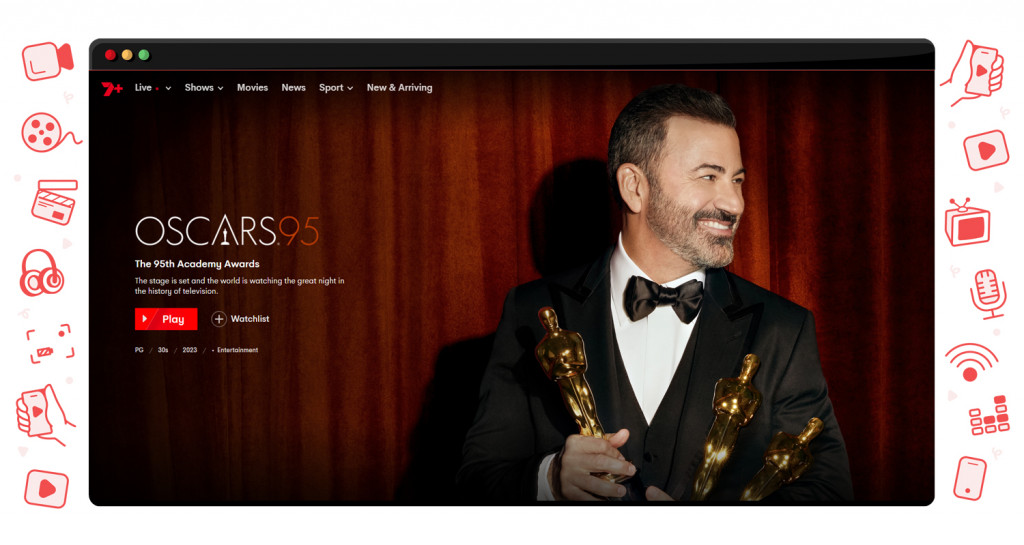
Task: Click the plus circle Watchlist icon
Action: (219, 319)
